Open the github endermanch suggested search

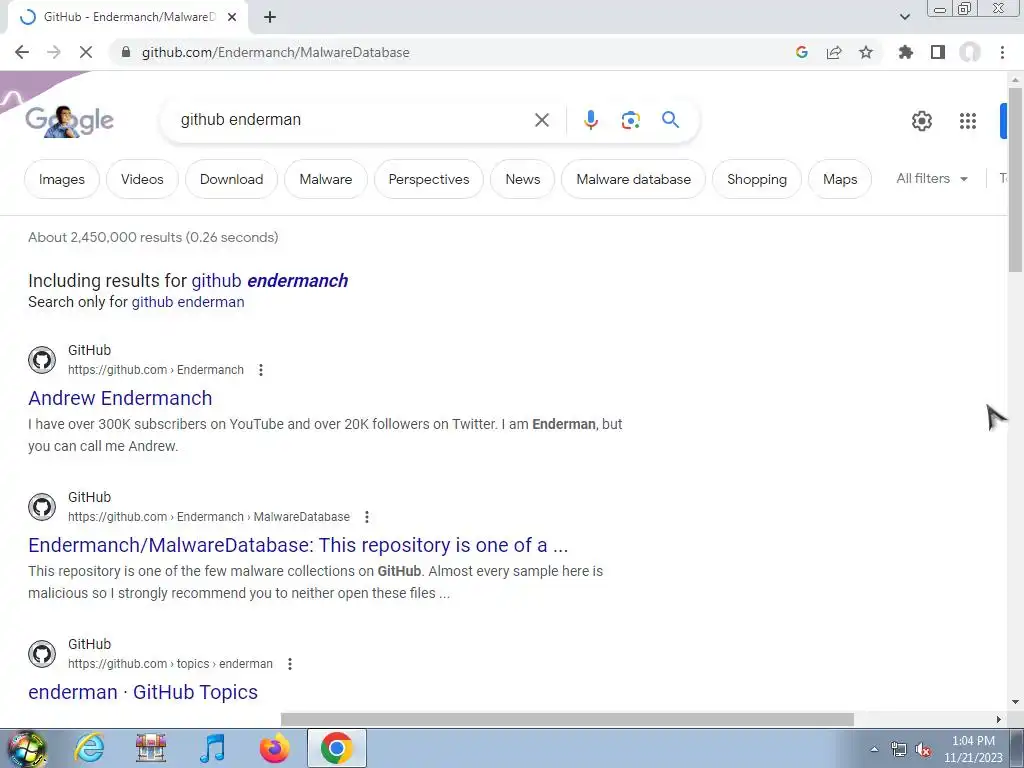(x=269, y=281)
